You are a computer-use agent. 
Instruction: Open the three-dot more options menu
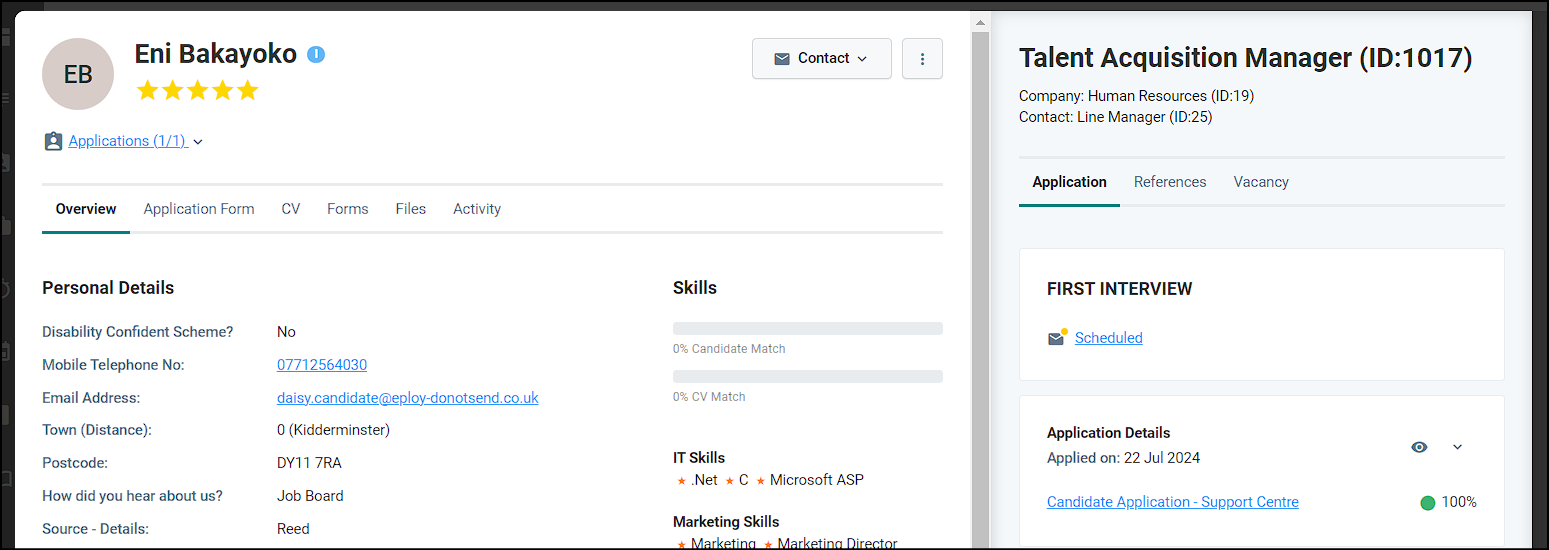922,59
